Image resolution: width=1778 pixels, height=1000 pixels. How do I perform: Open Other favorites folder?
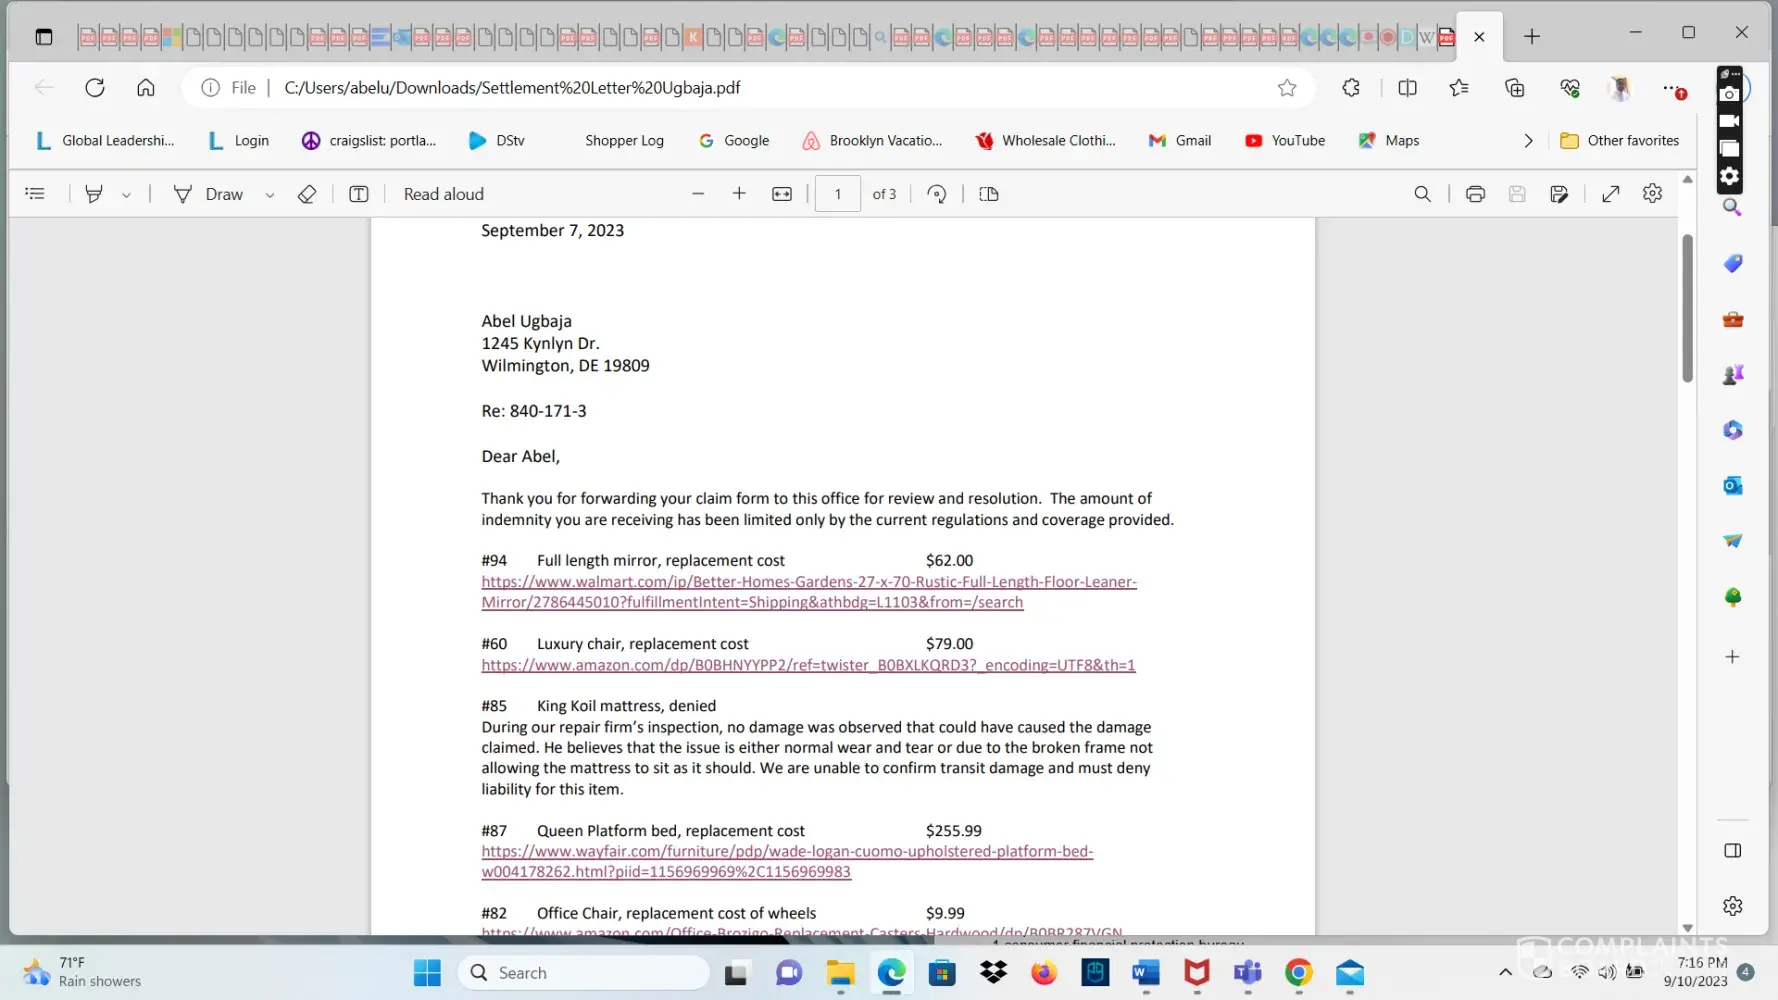[x=1619, y=141]
